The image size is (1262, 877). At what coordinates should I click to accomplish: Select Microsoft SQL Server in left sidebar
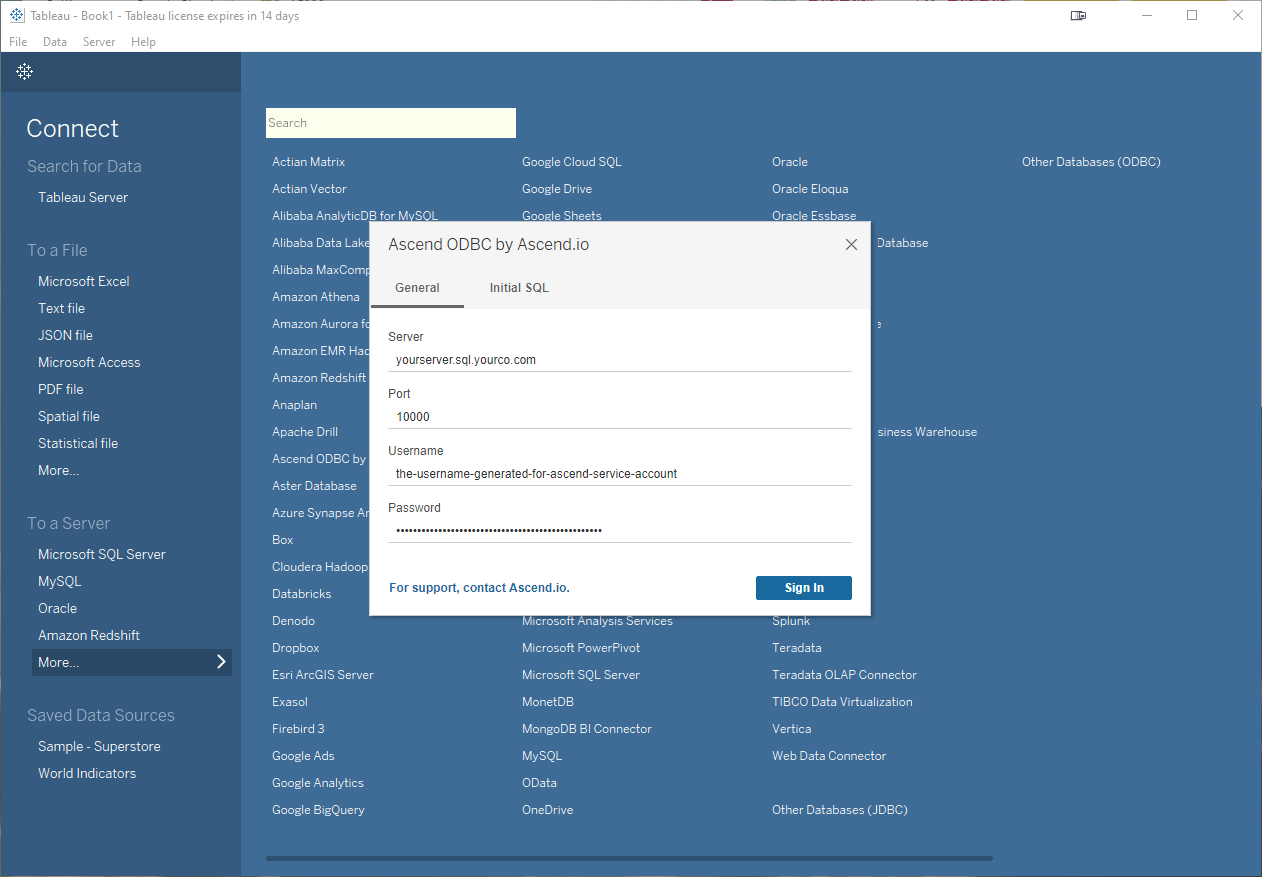(x=102, y=555)
